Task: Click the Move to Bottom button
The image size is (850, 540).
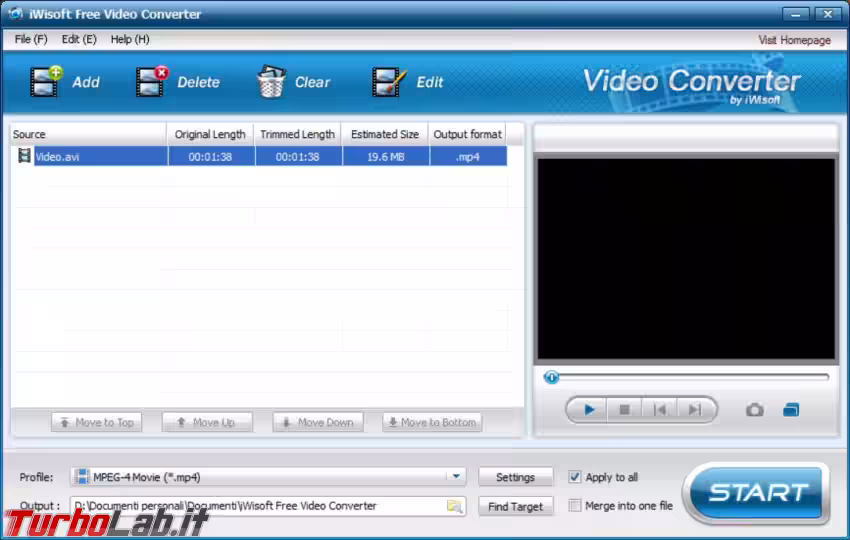Action: pyautogui.click(x=432, y=422)
